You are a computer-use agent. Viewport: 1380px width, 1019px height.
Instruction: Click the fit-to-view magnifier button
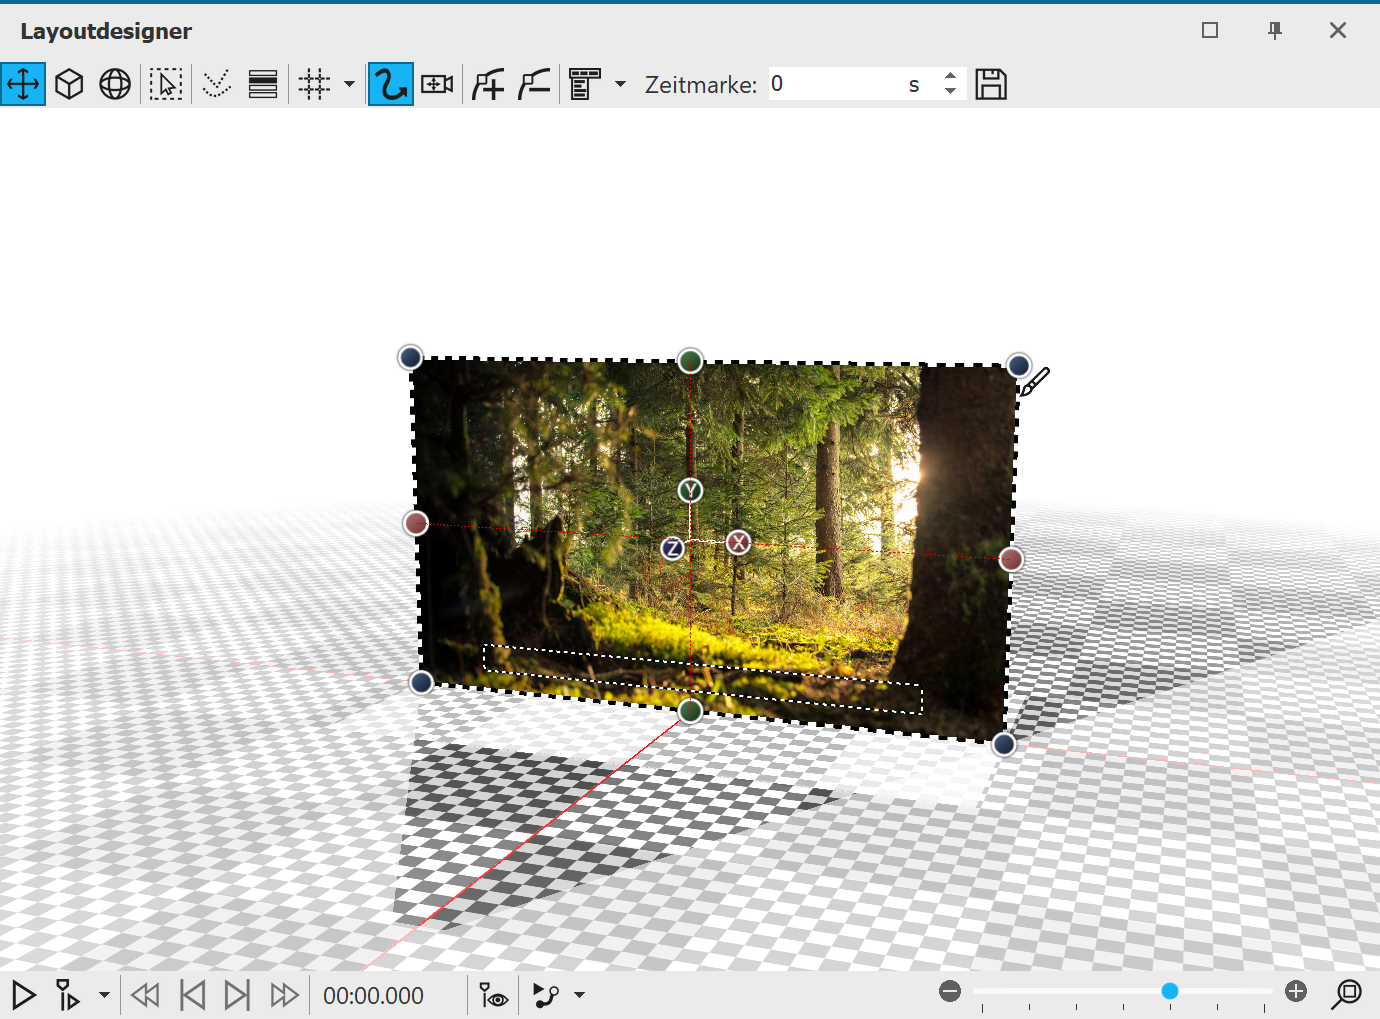(1347, 995)
